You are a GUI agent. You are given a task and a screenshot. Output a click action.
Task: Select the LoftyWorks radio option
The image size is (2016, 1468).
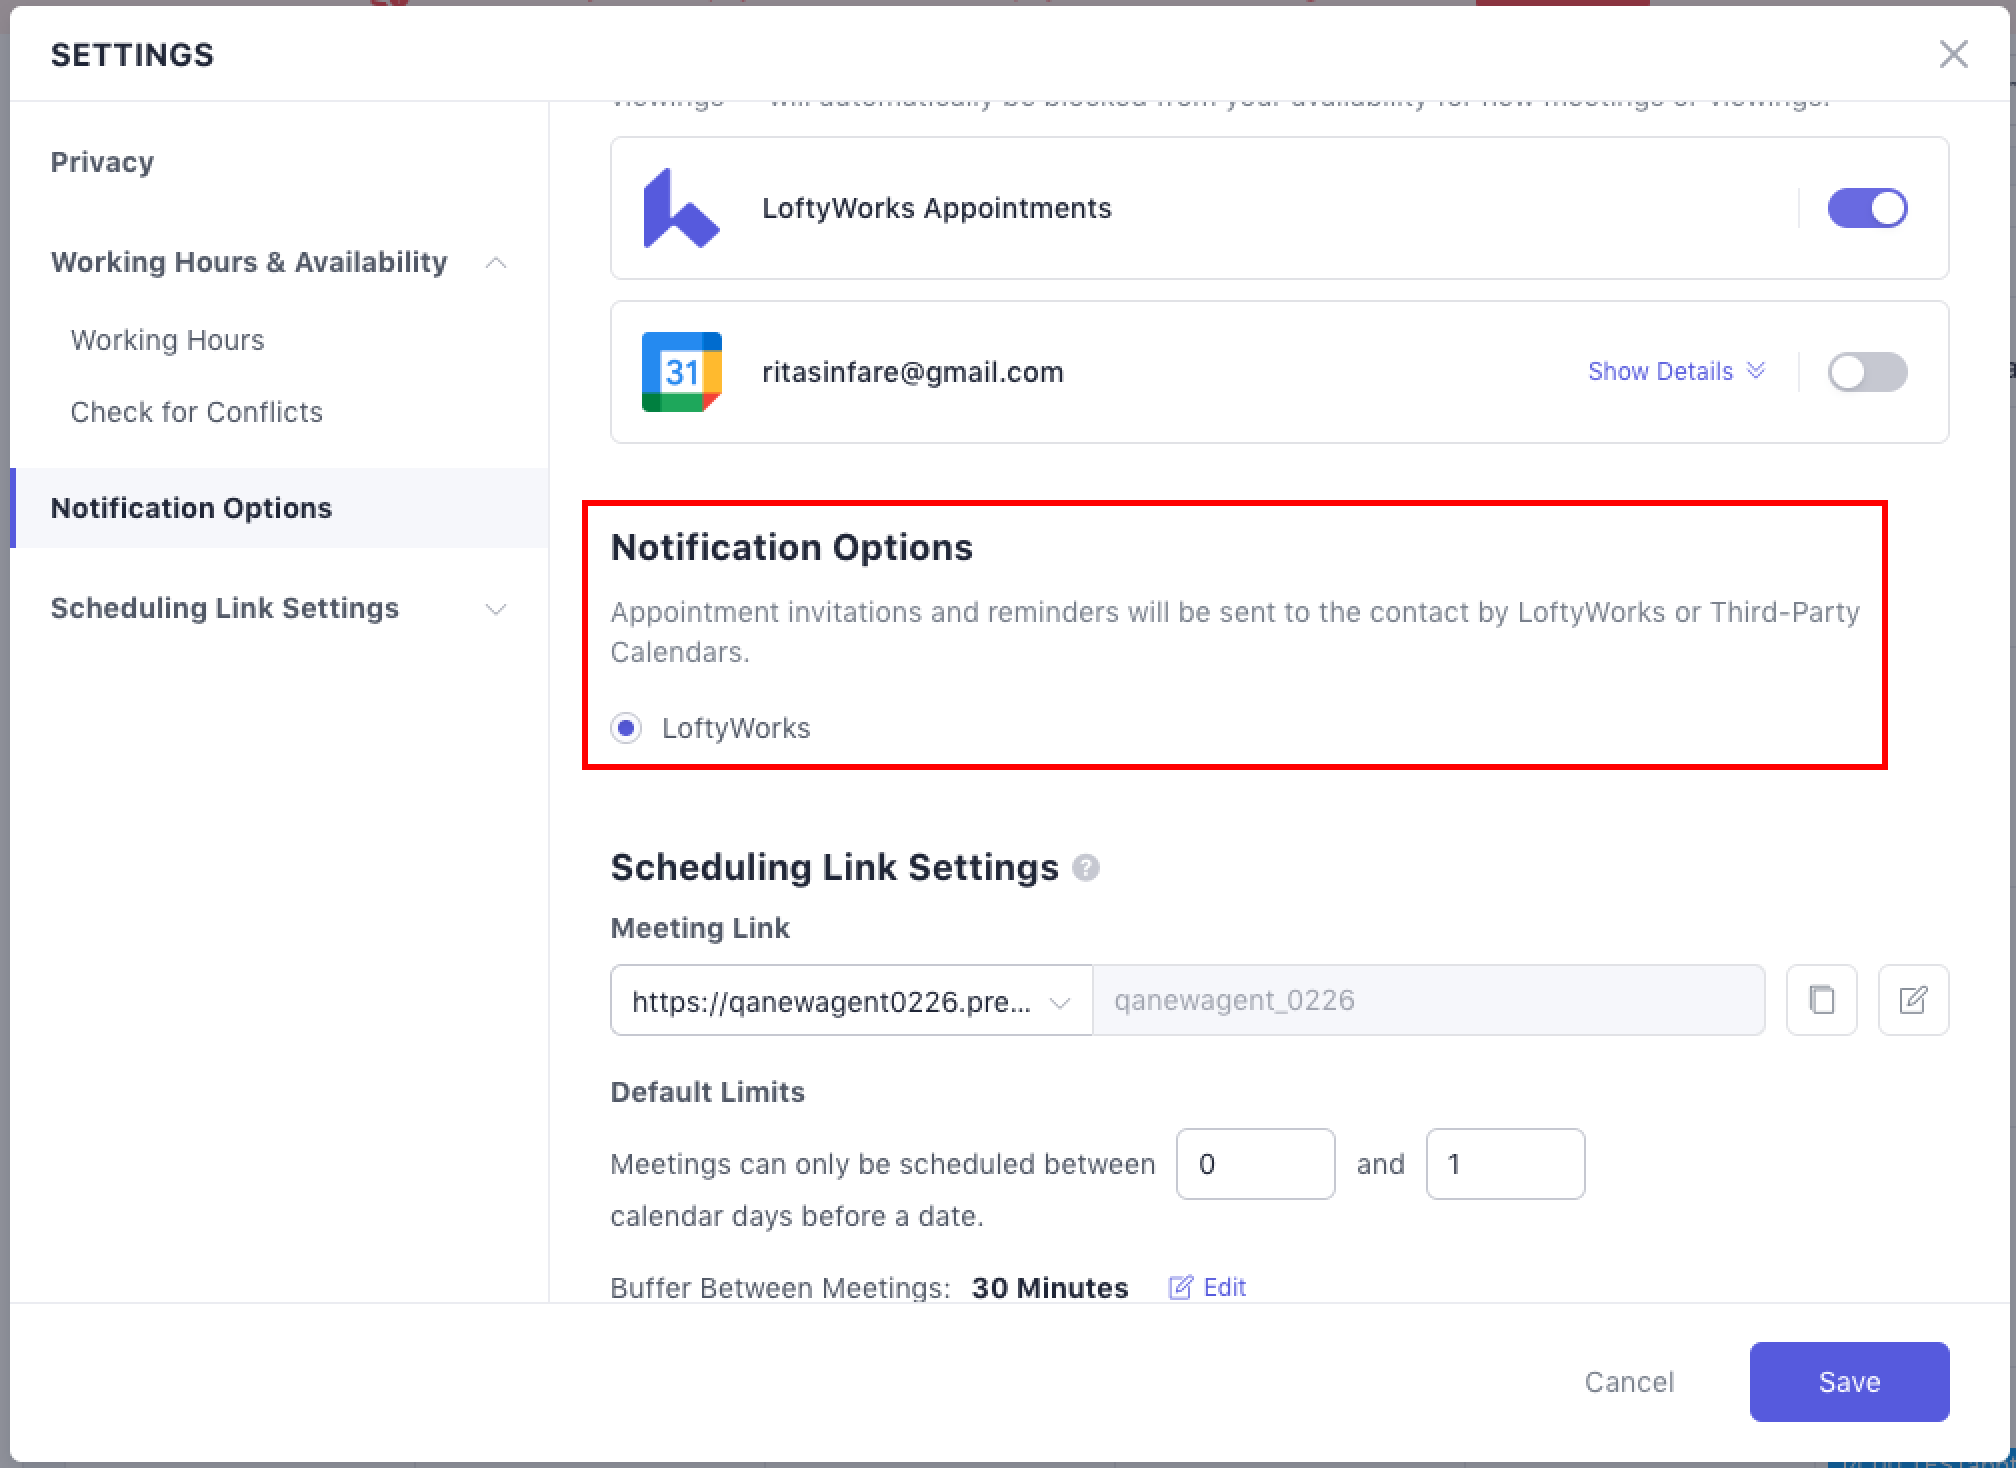tap(627, 728)
